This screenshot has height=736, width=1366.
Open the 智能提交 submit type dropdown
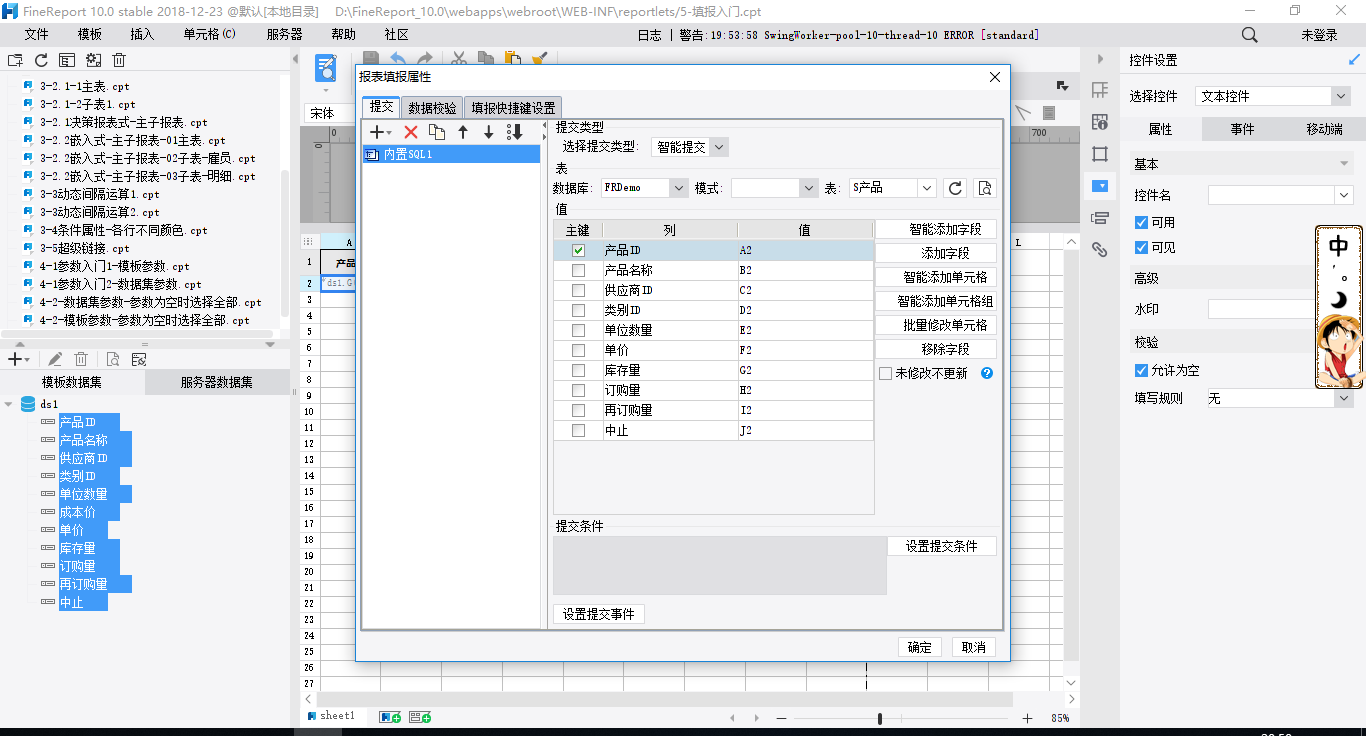(690, 147)
